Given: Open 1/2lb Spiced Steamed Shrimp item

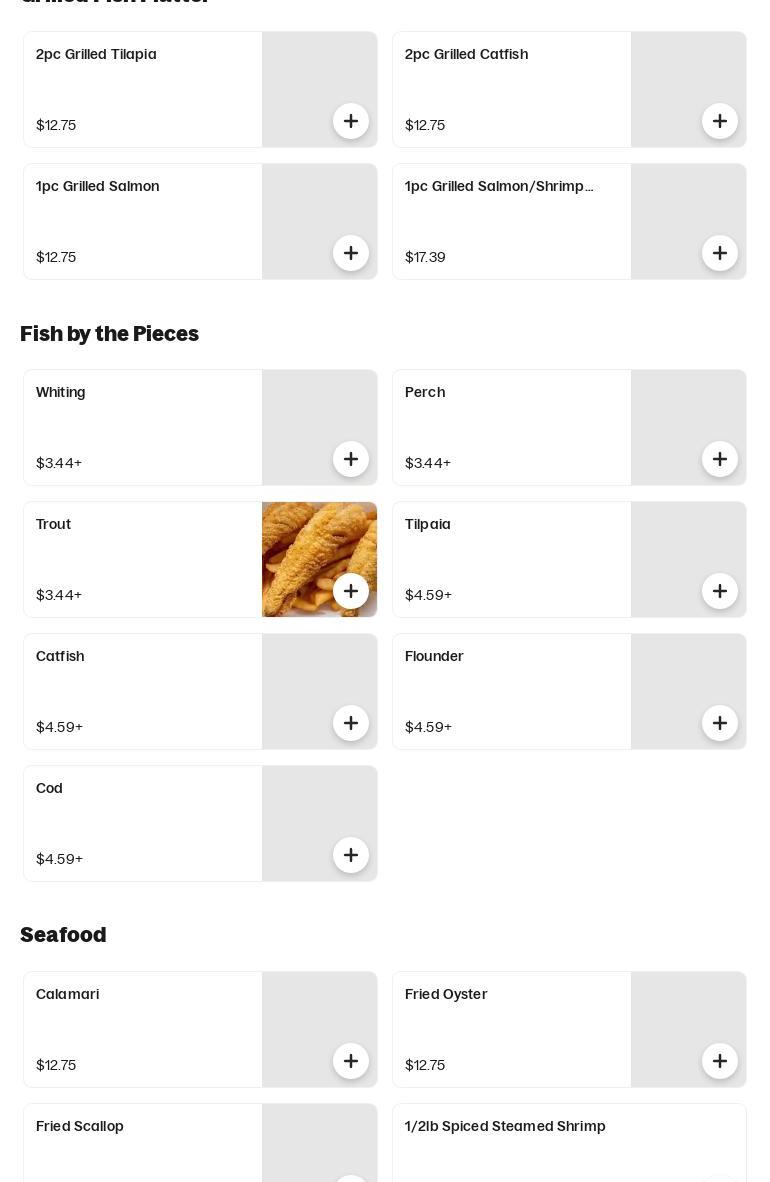Looking at the screenshot, I should [x=505, y=1126].
